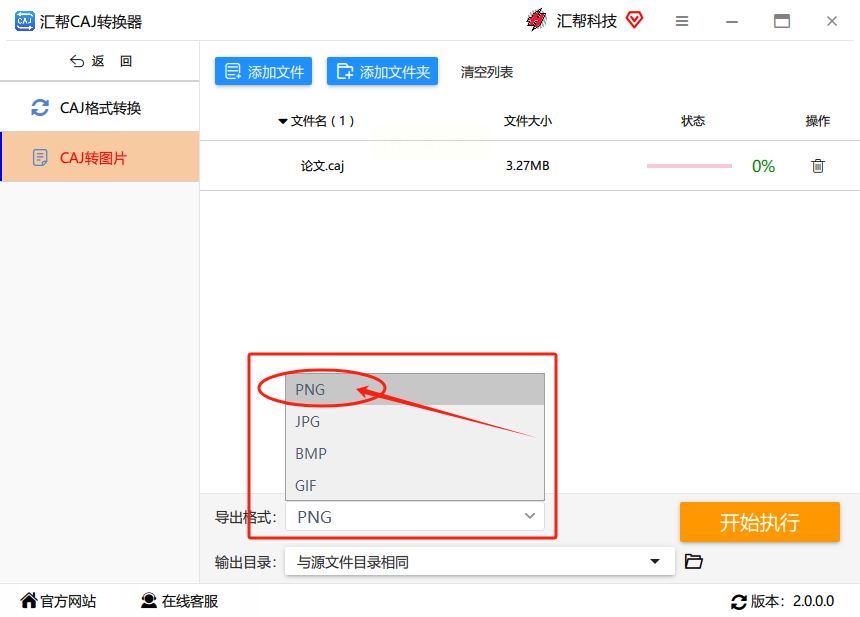Viewport: 860px width, 617px height.
Task: Click the 添加文件夹 button
Action: click(x=382, y=71)
